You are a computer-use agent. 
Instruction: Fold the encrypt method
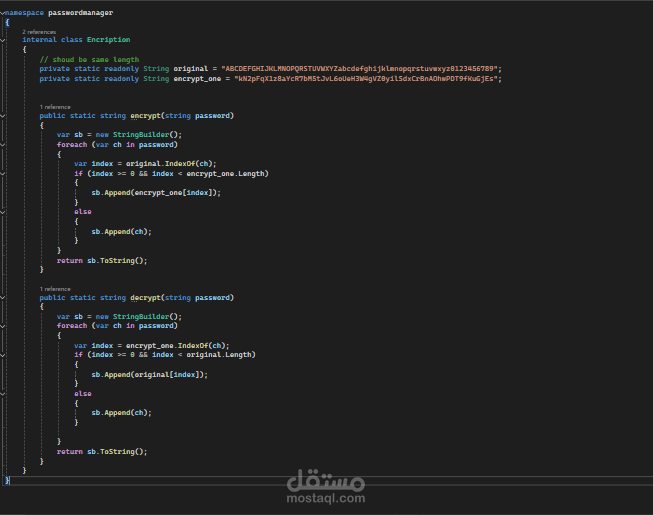2,116
